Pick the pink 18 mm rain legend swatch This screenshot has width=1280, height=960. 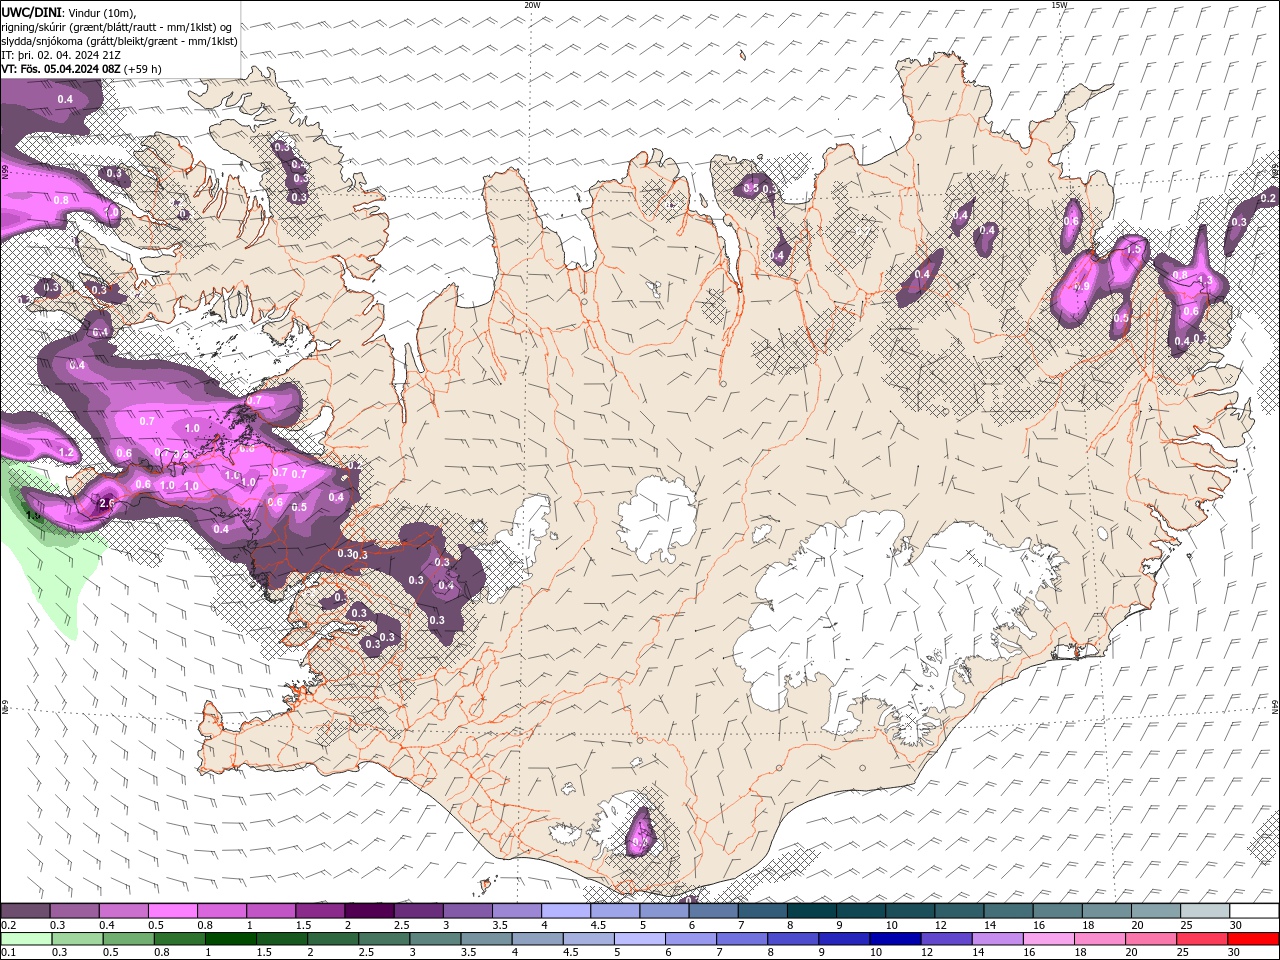click(1100, 939)
